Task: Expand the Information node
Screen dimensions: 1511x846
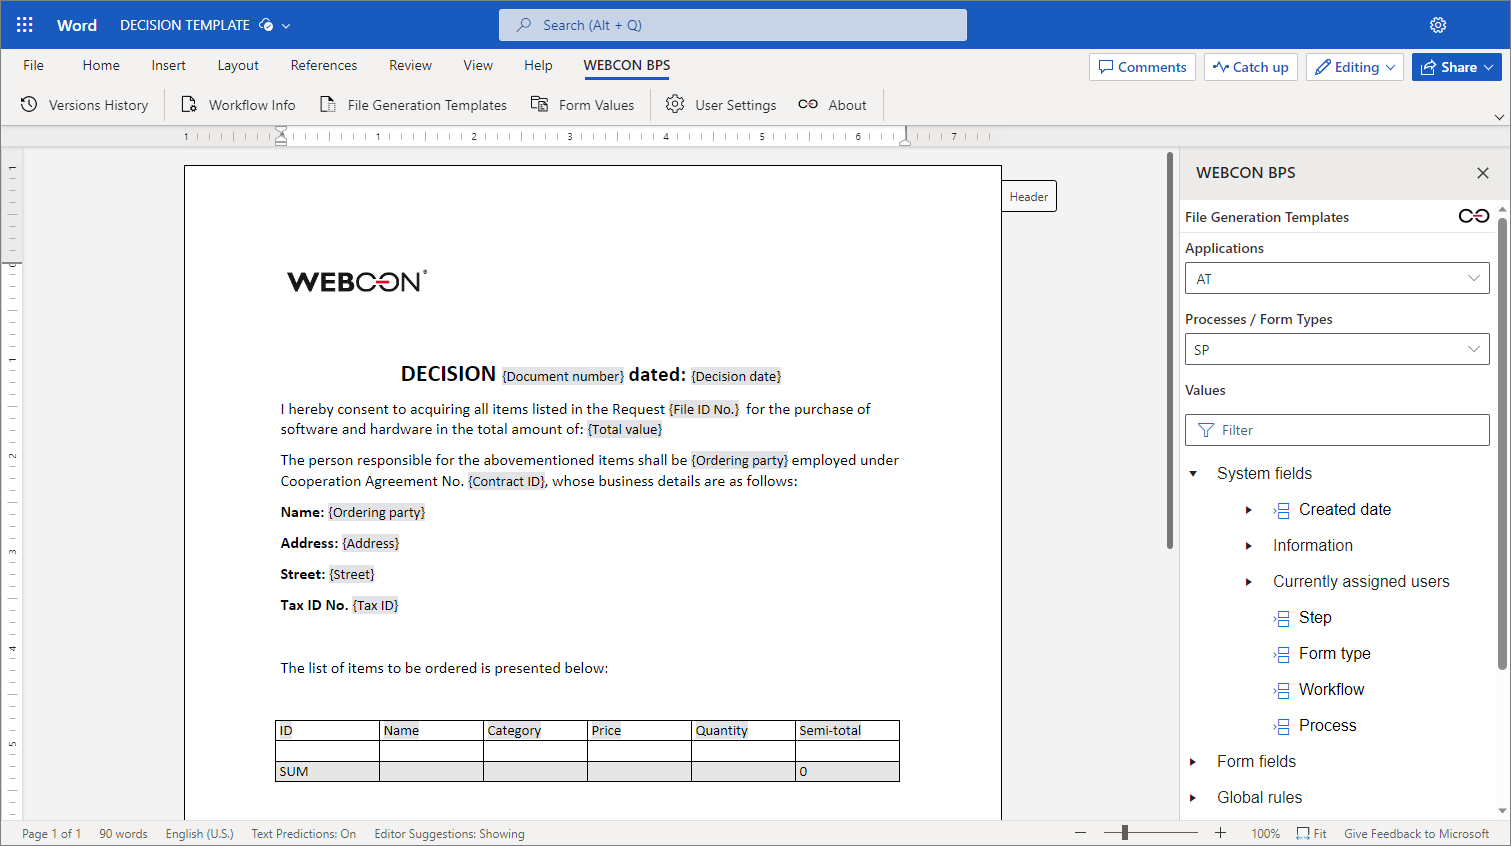Action: tap(1249, 546)
